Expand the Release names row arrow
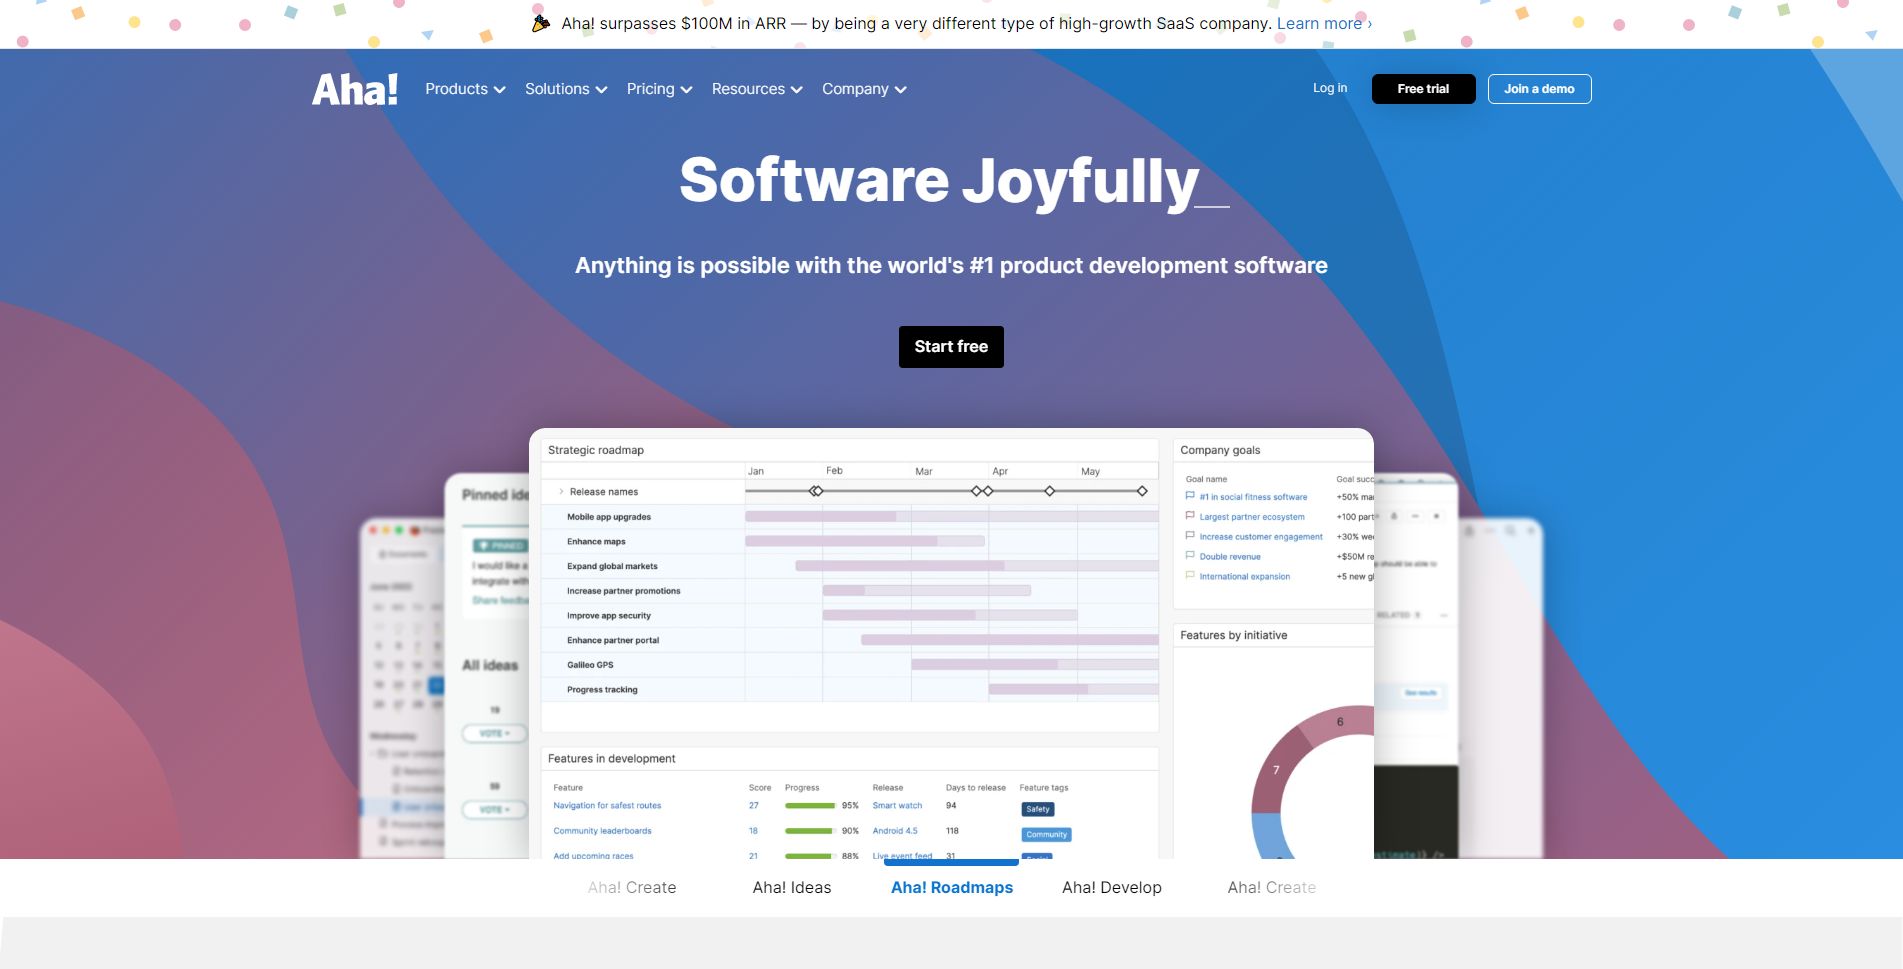The image size is (1903, 969). pos(561,491)
